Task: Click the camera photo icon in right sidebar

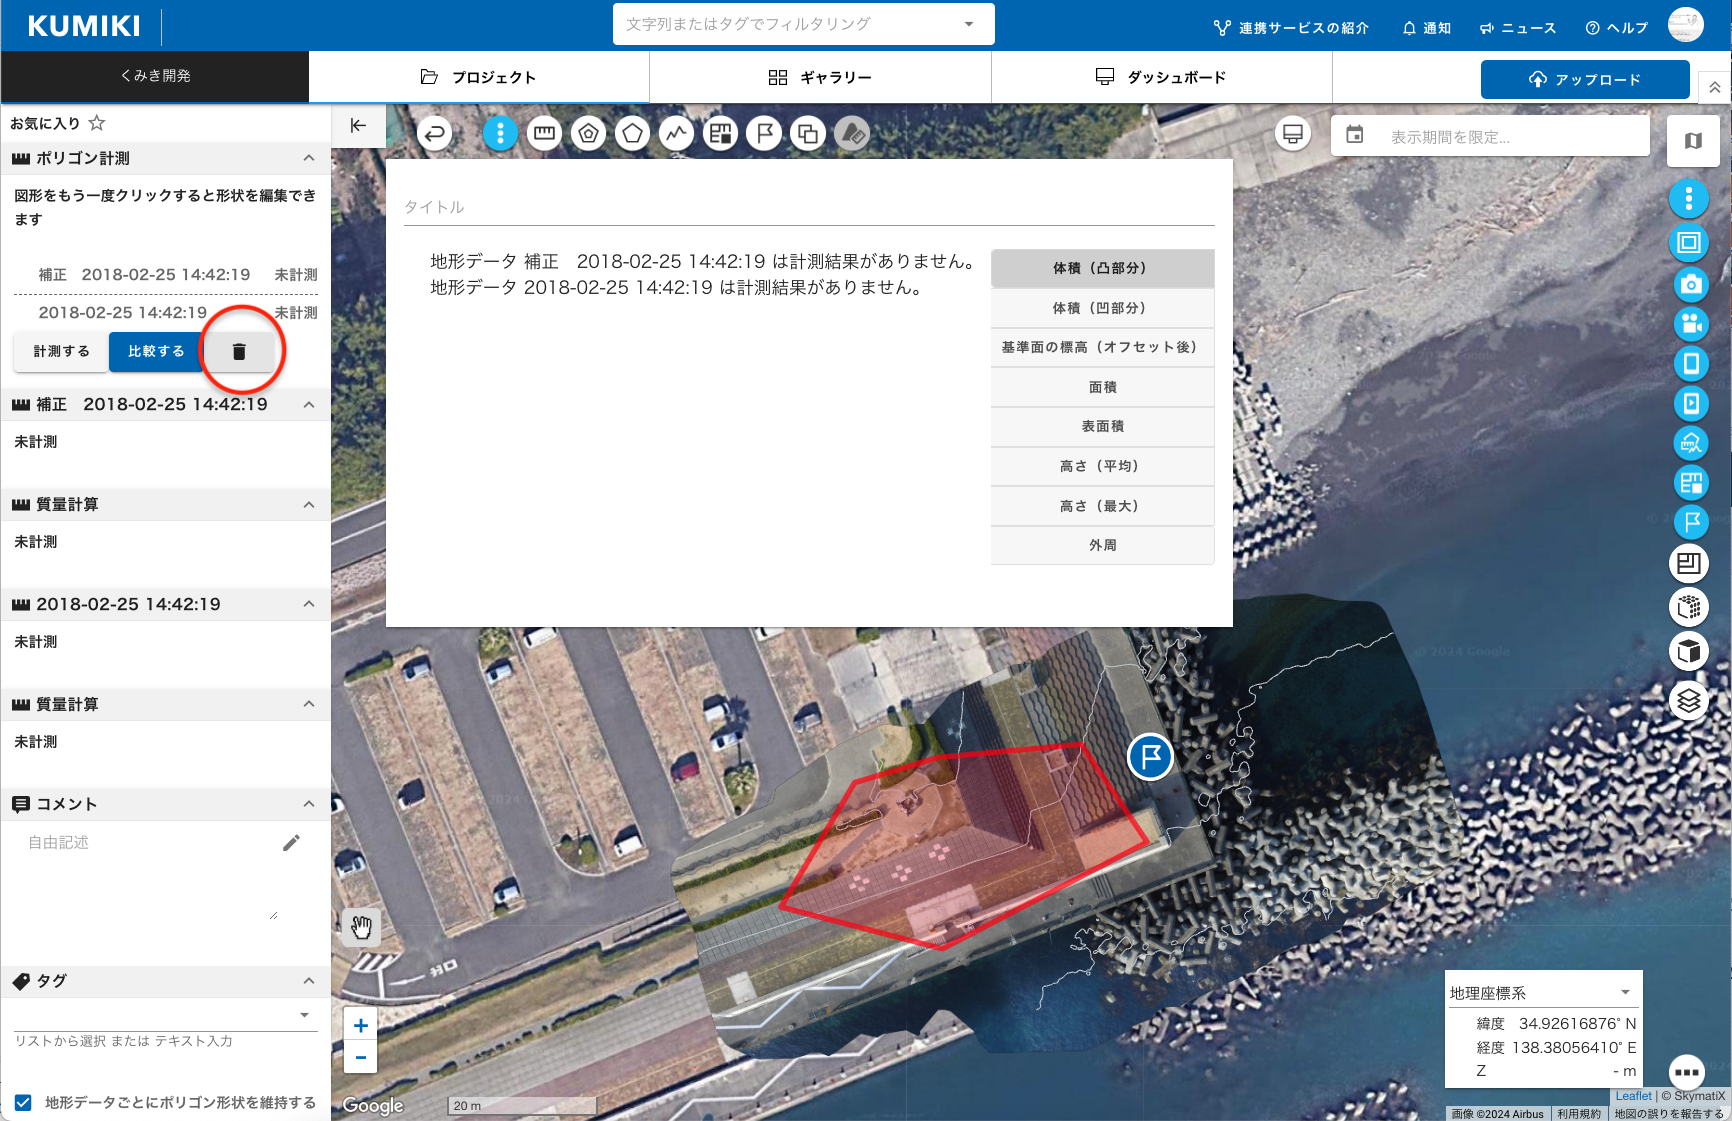Action: click(x=1690, y=284)
